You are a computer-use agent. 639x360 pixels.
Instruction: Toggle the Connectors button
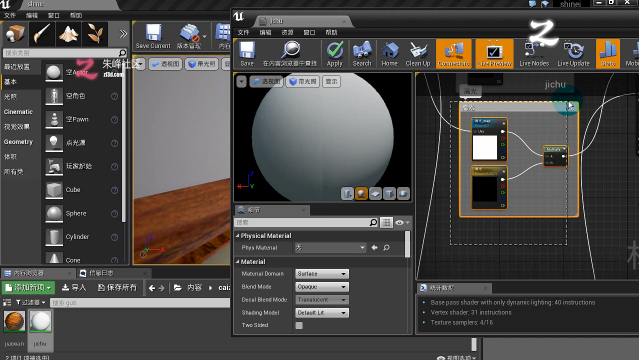pyautogui.click(x=454, y=53)
